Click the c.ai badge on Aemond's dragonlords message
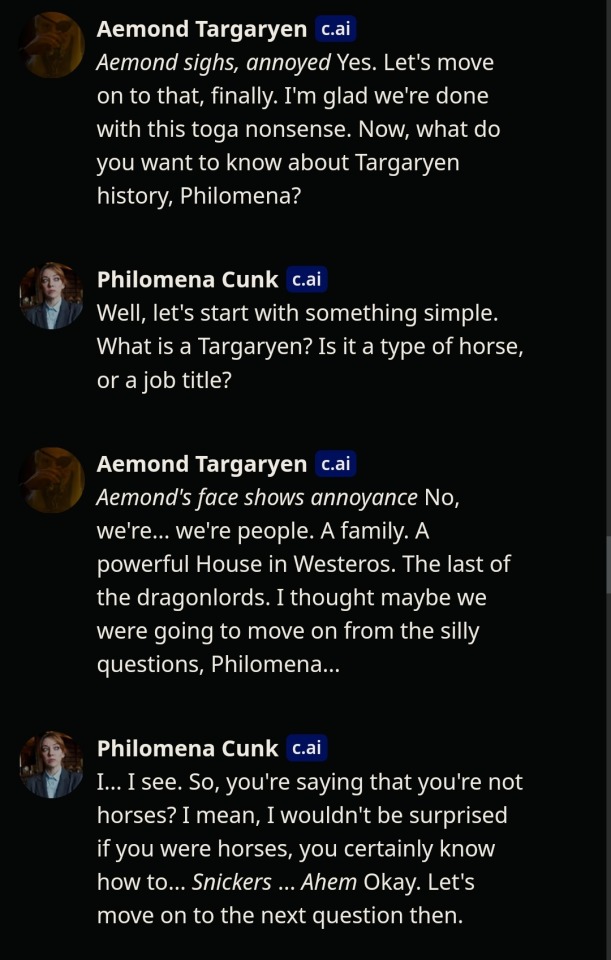 [x=335, y=464]
